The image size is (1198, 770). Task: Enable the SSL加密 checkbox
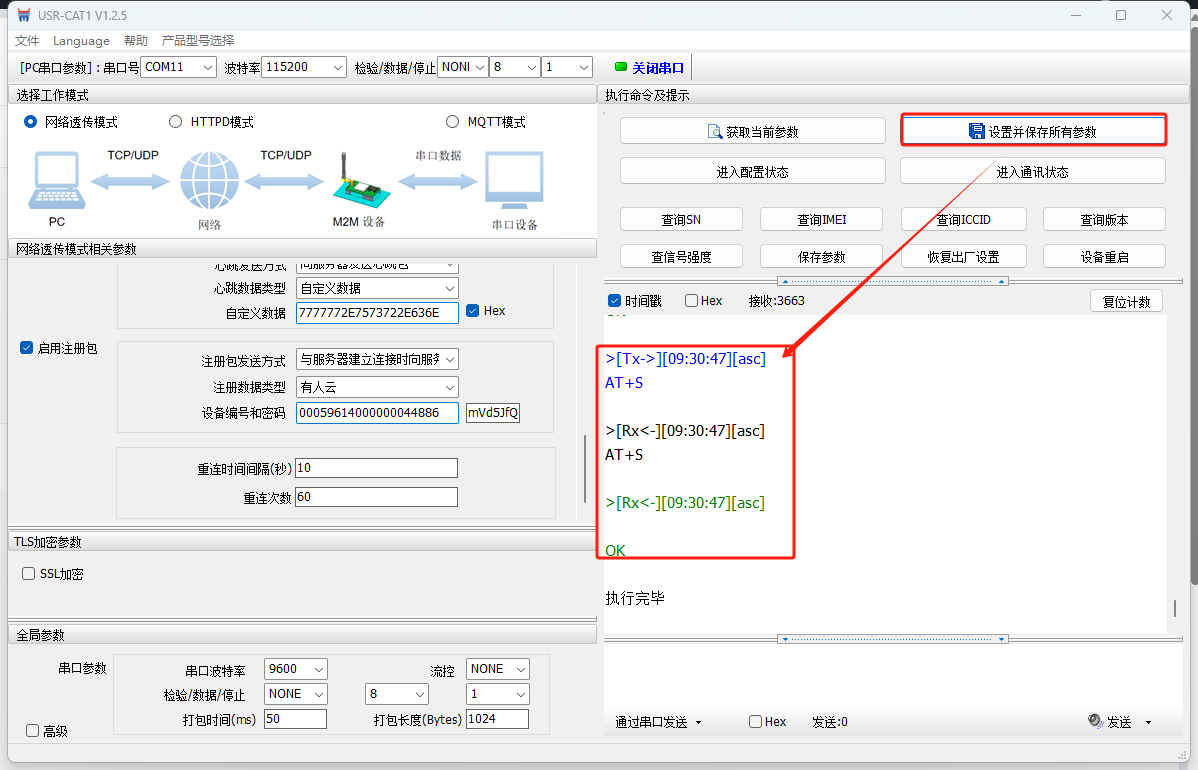coord(29,574)
